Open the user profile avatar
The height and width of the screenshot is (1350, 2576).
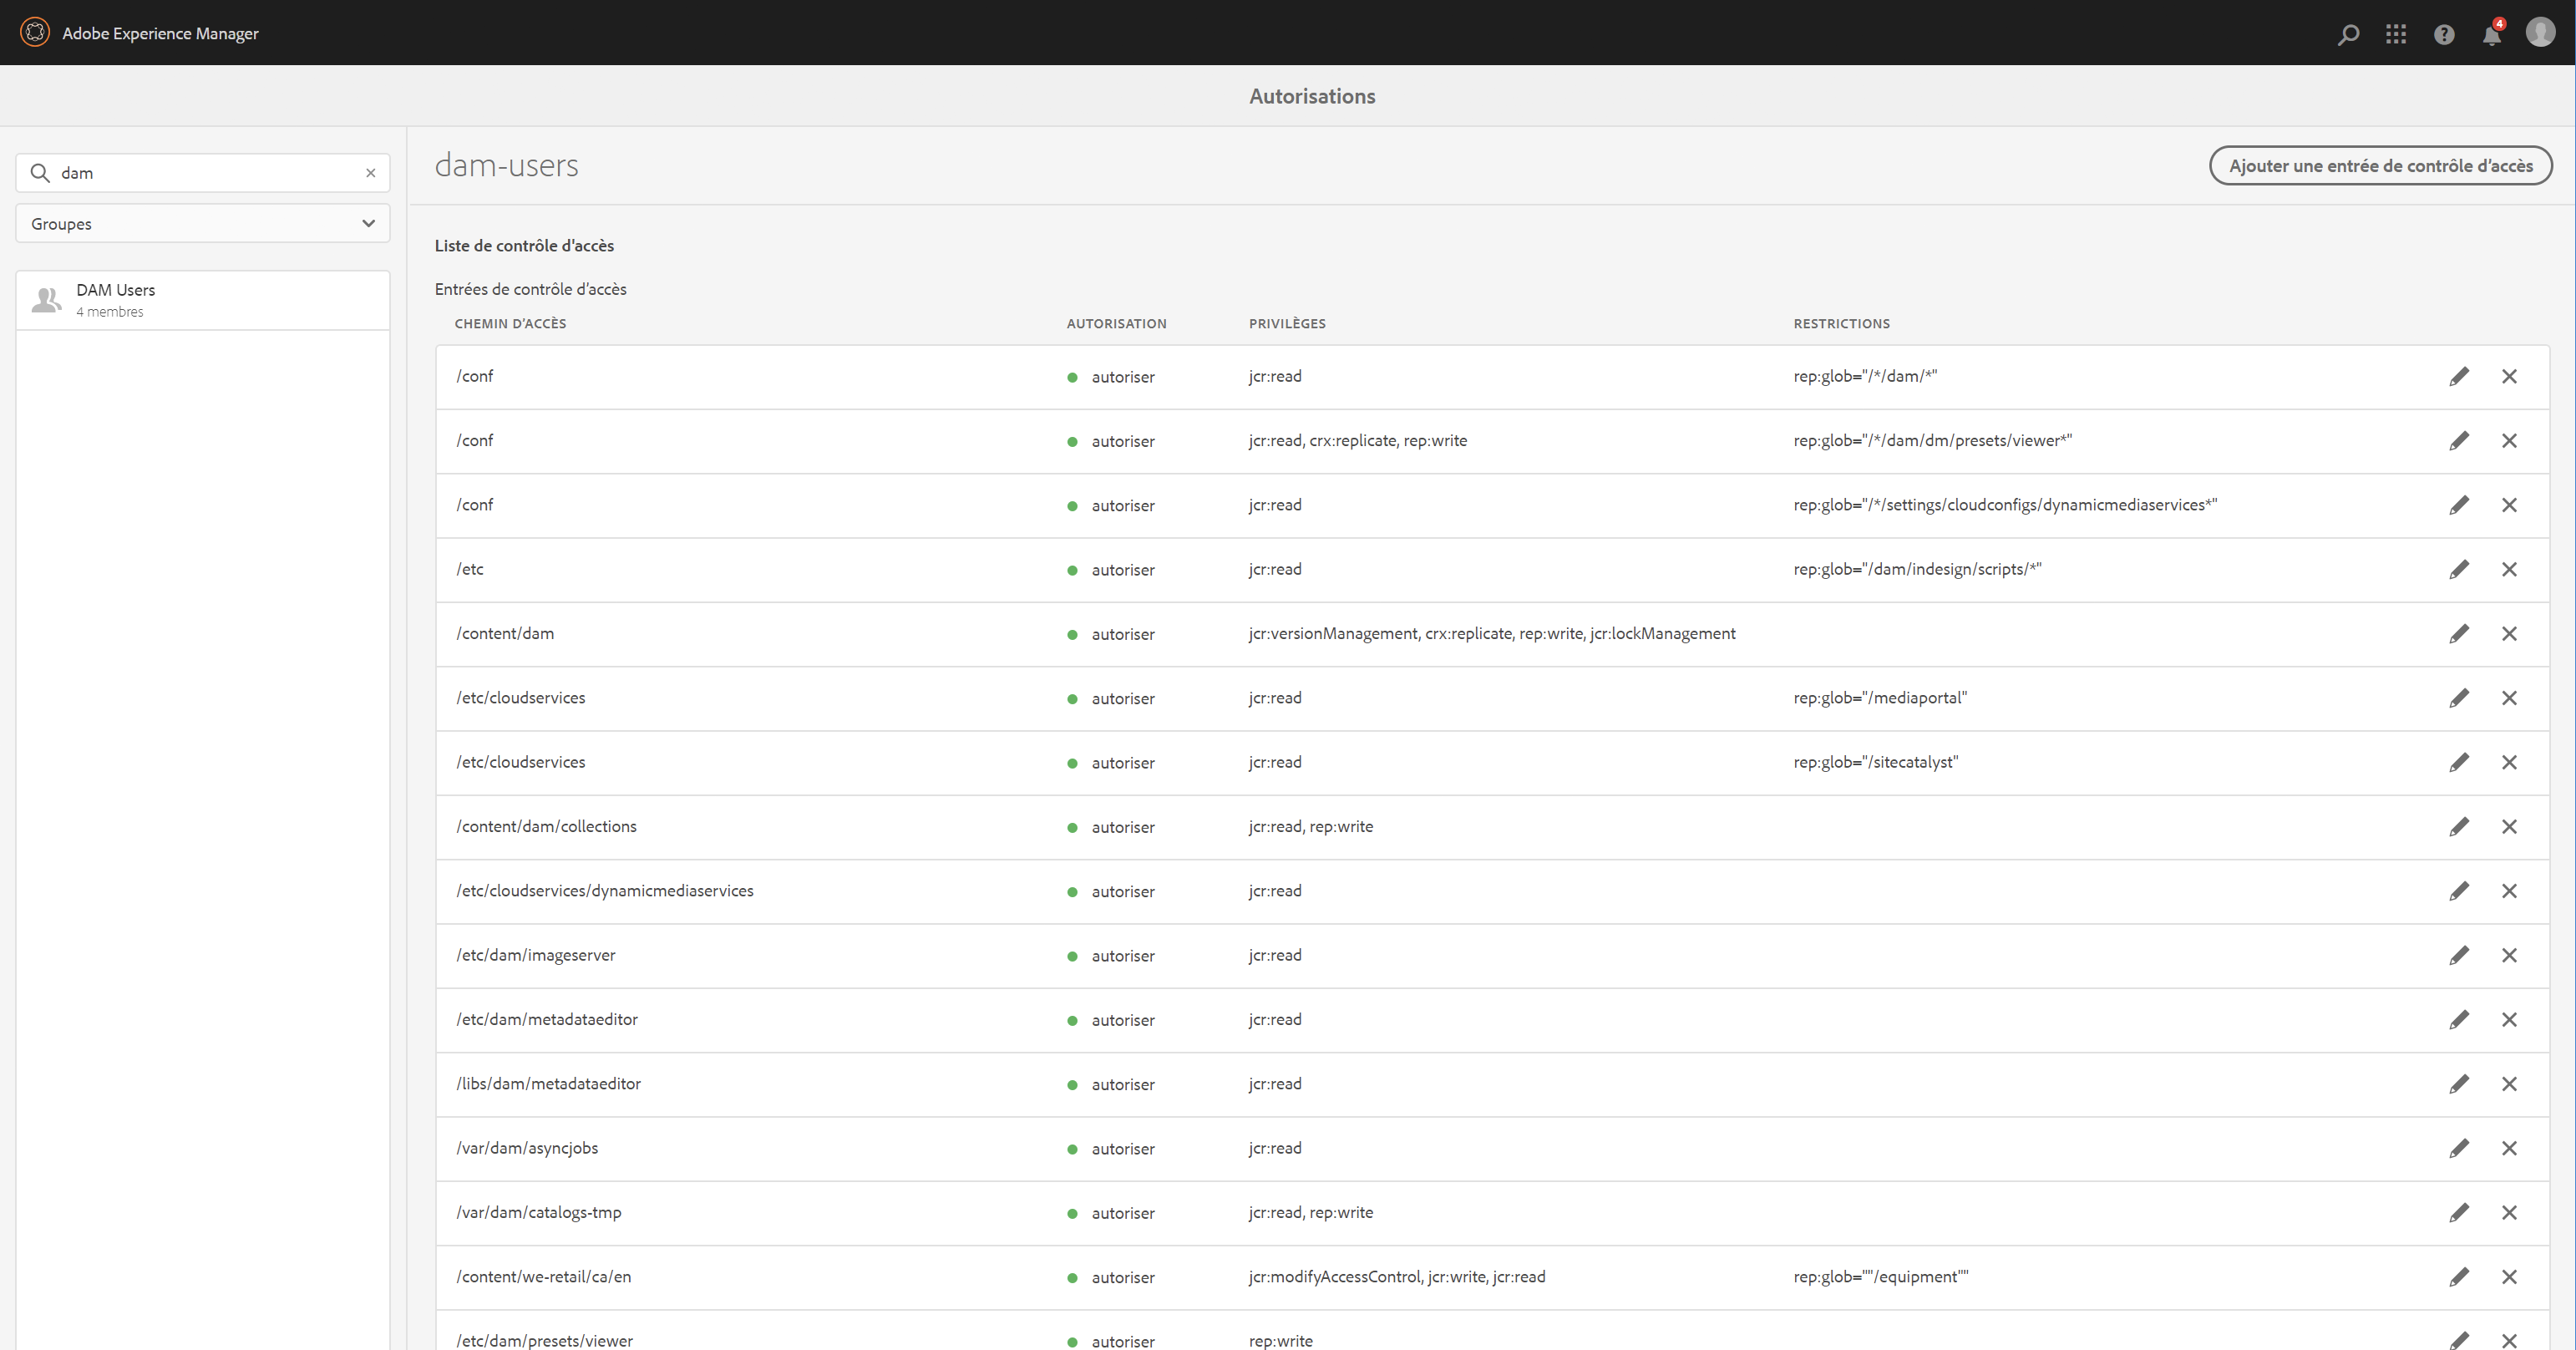pyautogui.click(x=2540, y=32)
